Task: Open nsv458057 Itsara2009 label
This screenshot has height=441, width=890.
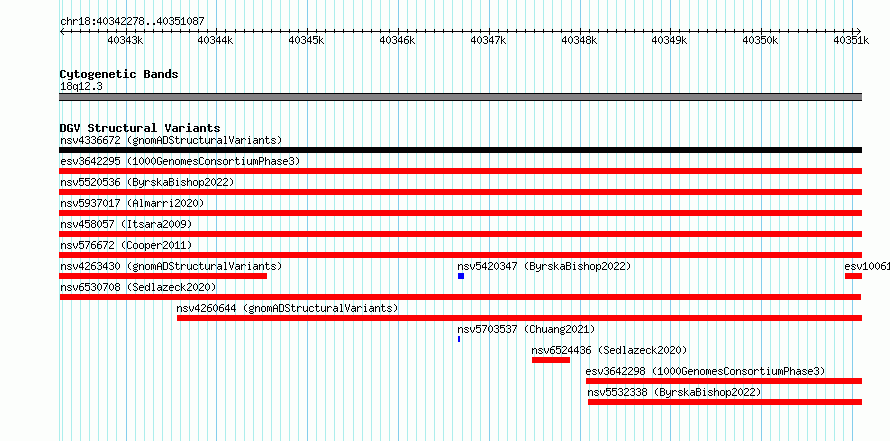Action: (x=126, y=224)
